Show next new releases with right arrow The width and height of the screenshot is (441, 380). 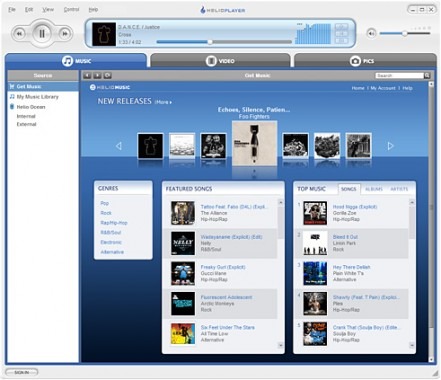[x=391, y=146]
